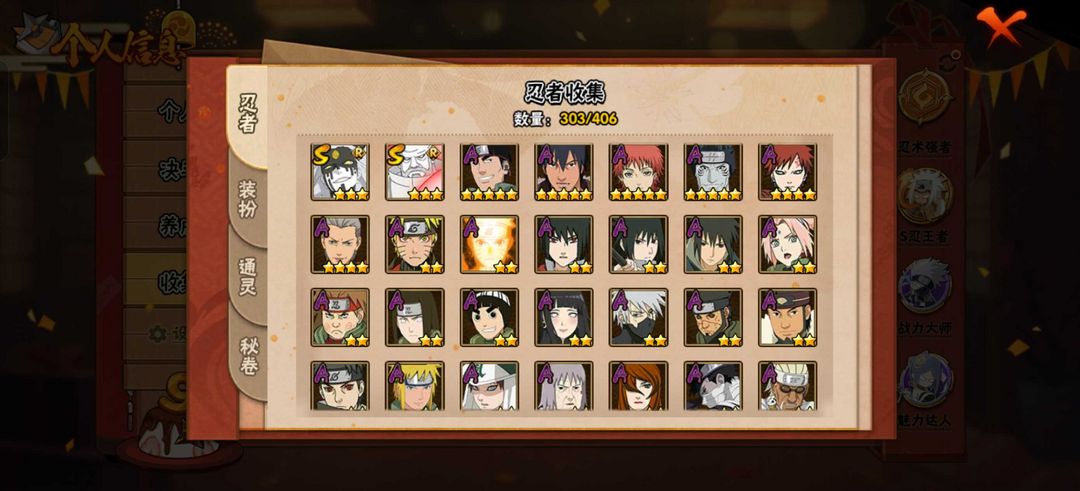Select the blonde Minato portrait in bottom row
Viewport: 1080px width, 491px height.
click(415, 386)
